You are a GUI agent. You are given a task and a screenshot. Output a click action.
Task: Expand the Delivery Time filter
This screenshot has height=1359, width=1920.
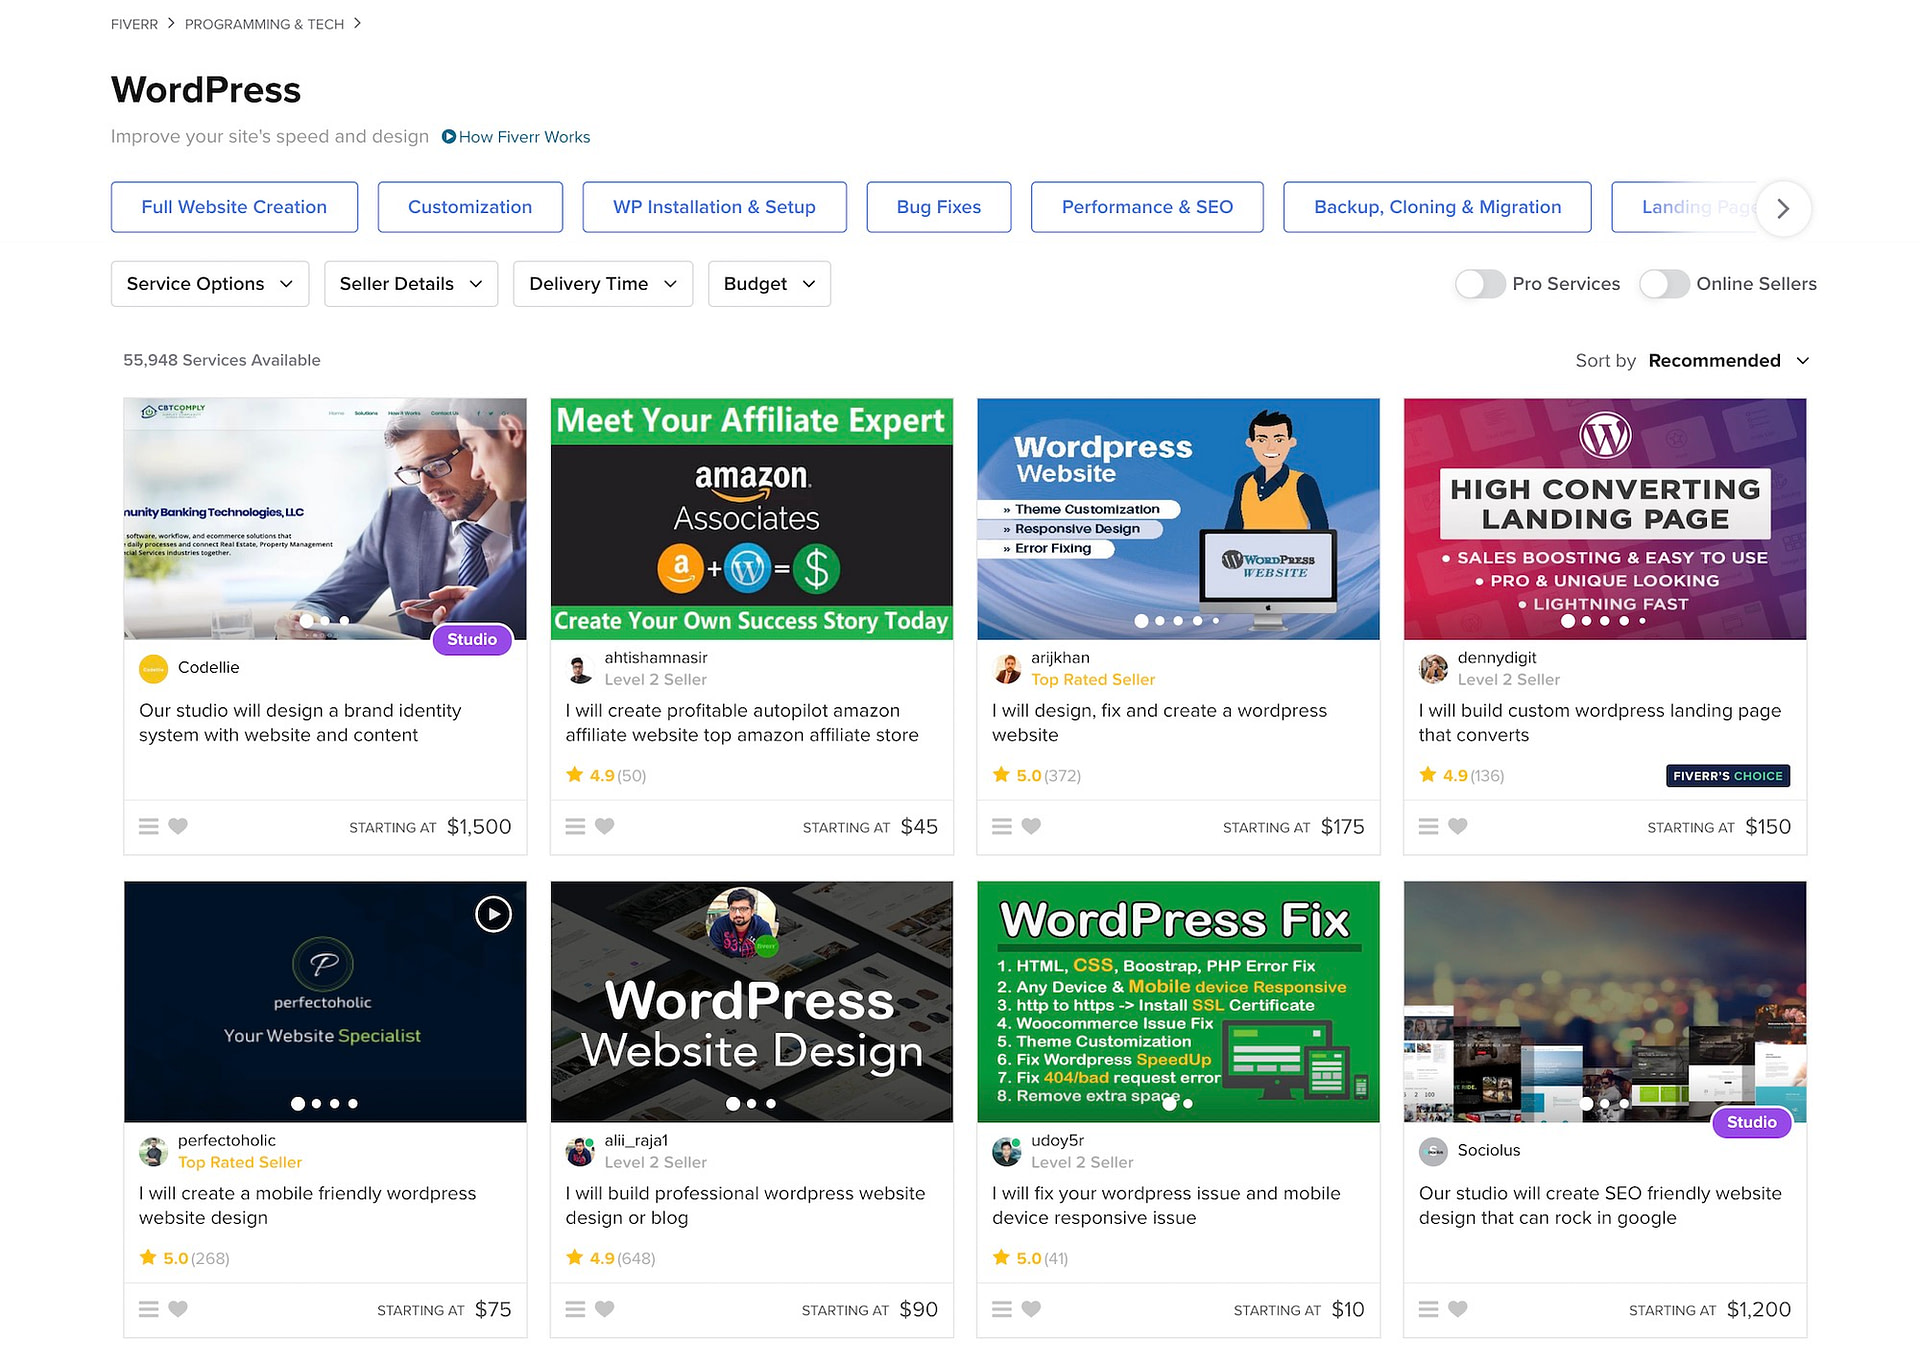[x=602, y=284]
